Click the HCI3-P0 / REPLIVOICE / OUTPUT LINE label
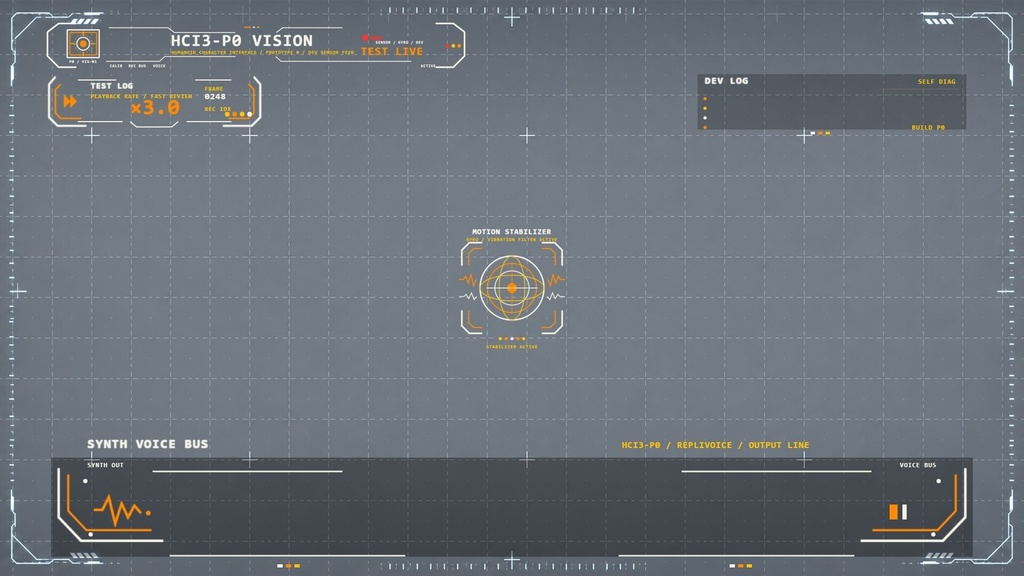This screenshot has height=576, width=1024. 715,445
